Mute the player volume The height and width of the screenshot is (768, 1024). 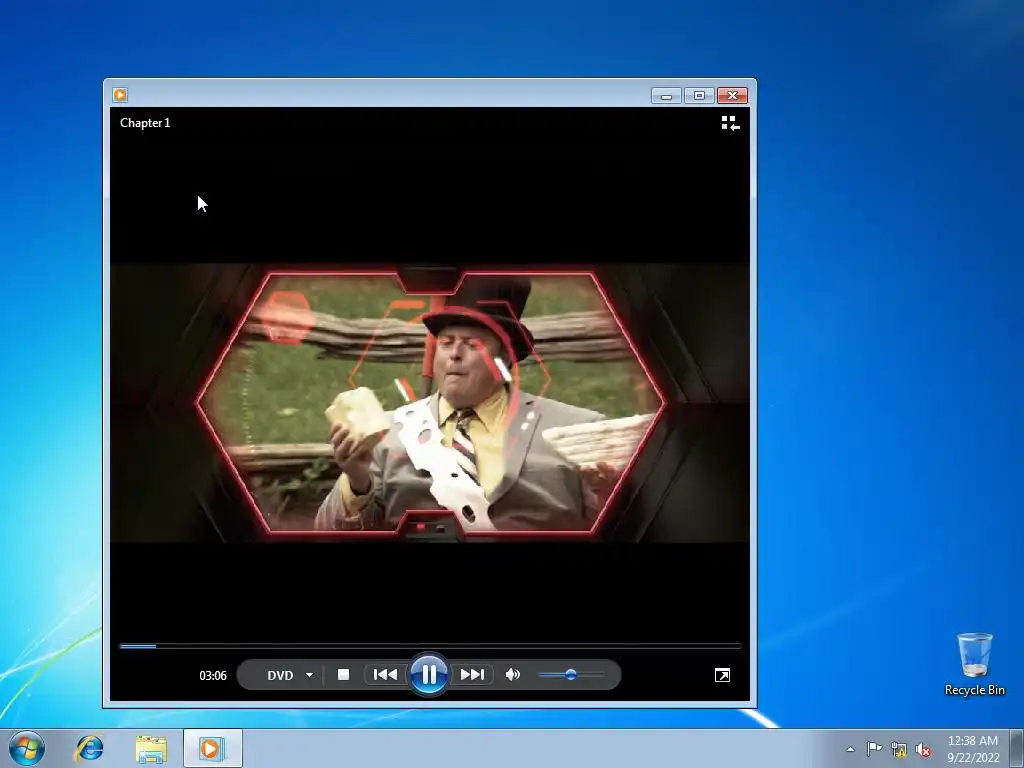tap(513, 675)
